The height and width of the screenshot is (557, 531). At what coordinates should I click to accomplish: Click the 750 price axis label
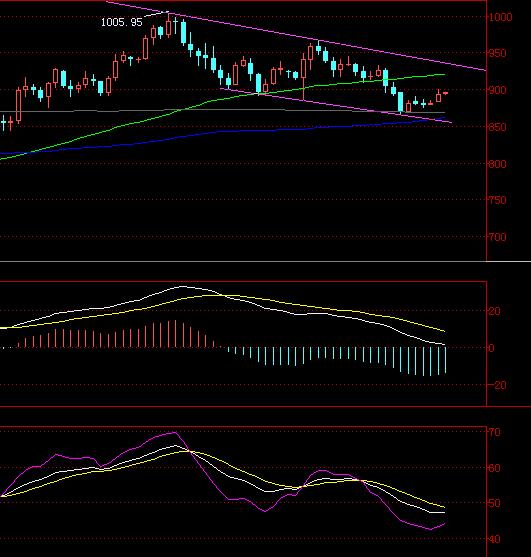pyautogui.click(x=498, y=200)
